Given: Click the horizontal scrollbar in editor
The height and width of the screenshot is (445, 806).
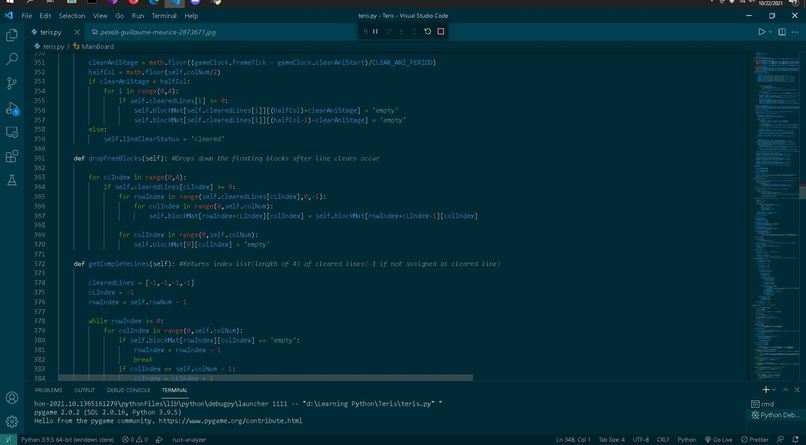Looking at the screenshot, I should [x=265, y=378].
